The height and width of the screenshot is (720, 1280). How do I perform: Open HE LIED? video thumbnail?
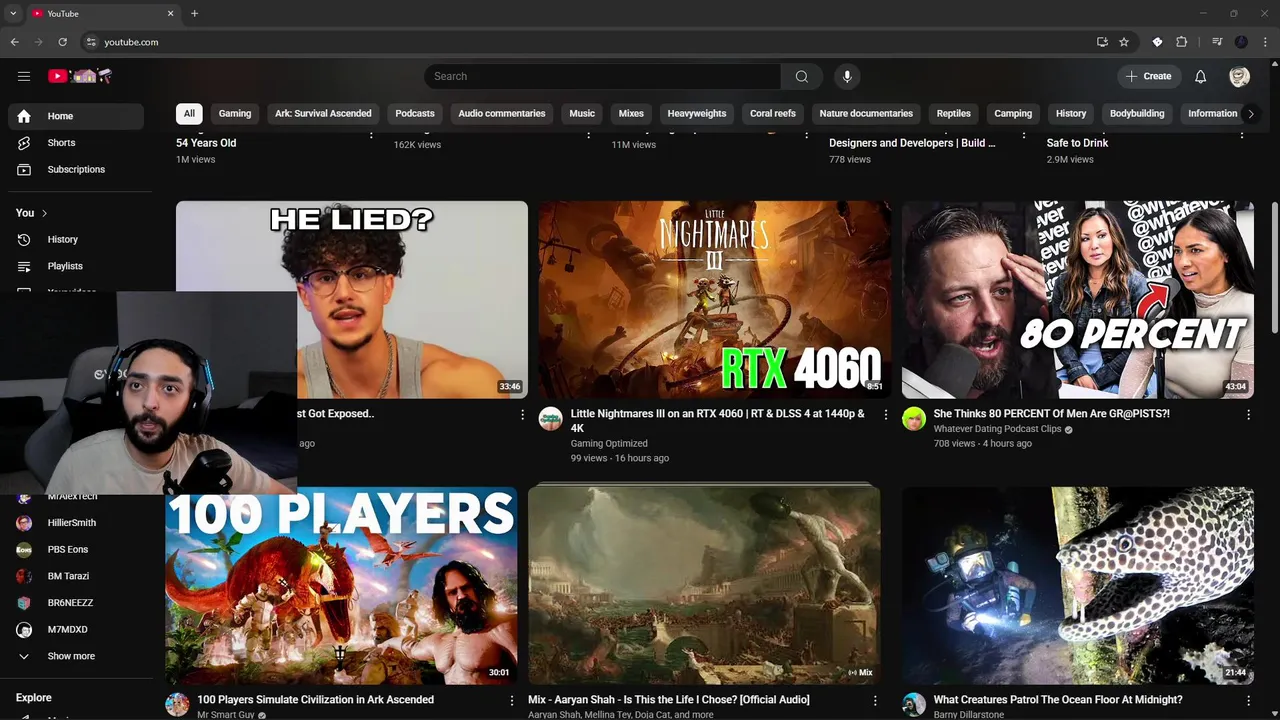tap(352, 300)
